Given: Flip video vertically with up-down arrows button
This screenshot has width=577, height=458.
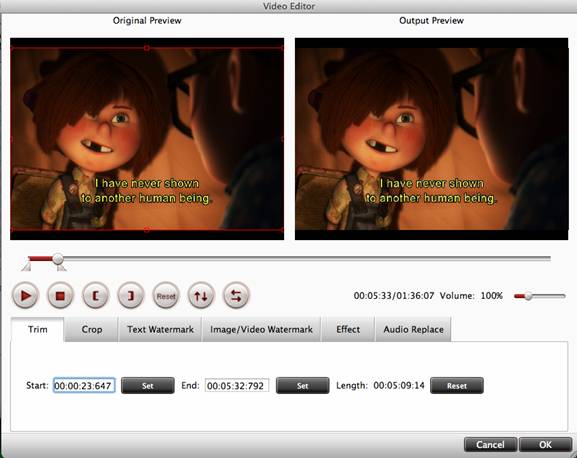Looking at the screenshot, I should tap(201, 295).
